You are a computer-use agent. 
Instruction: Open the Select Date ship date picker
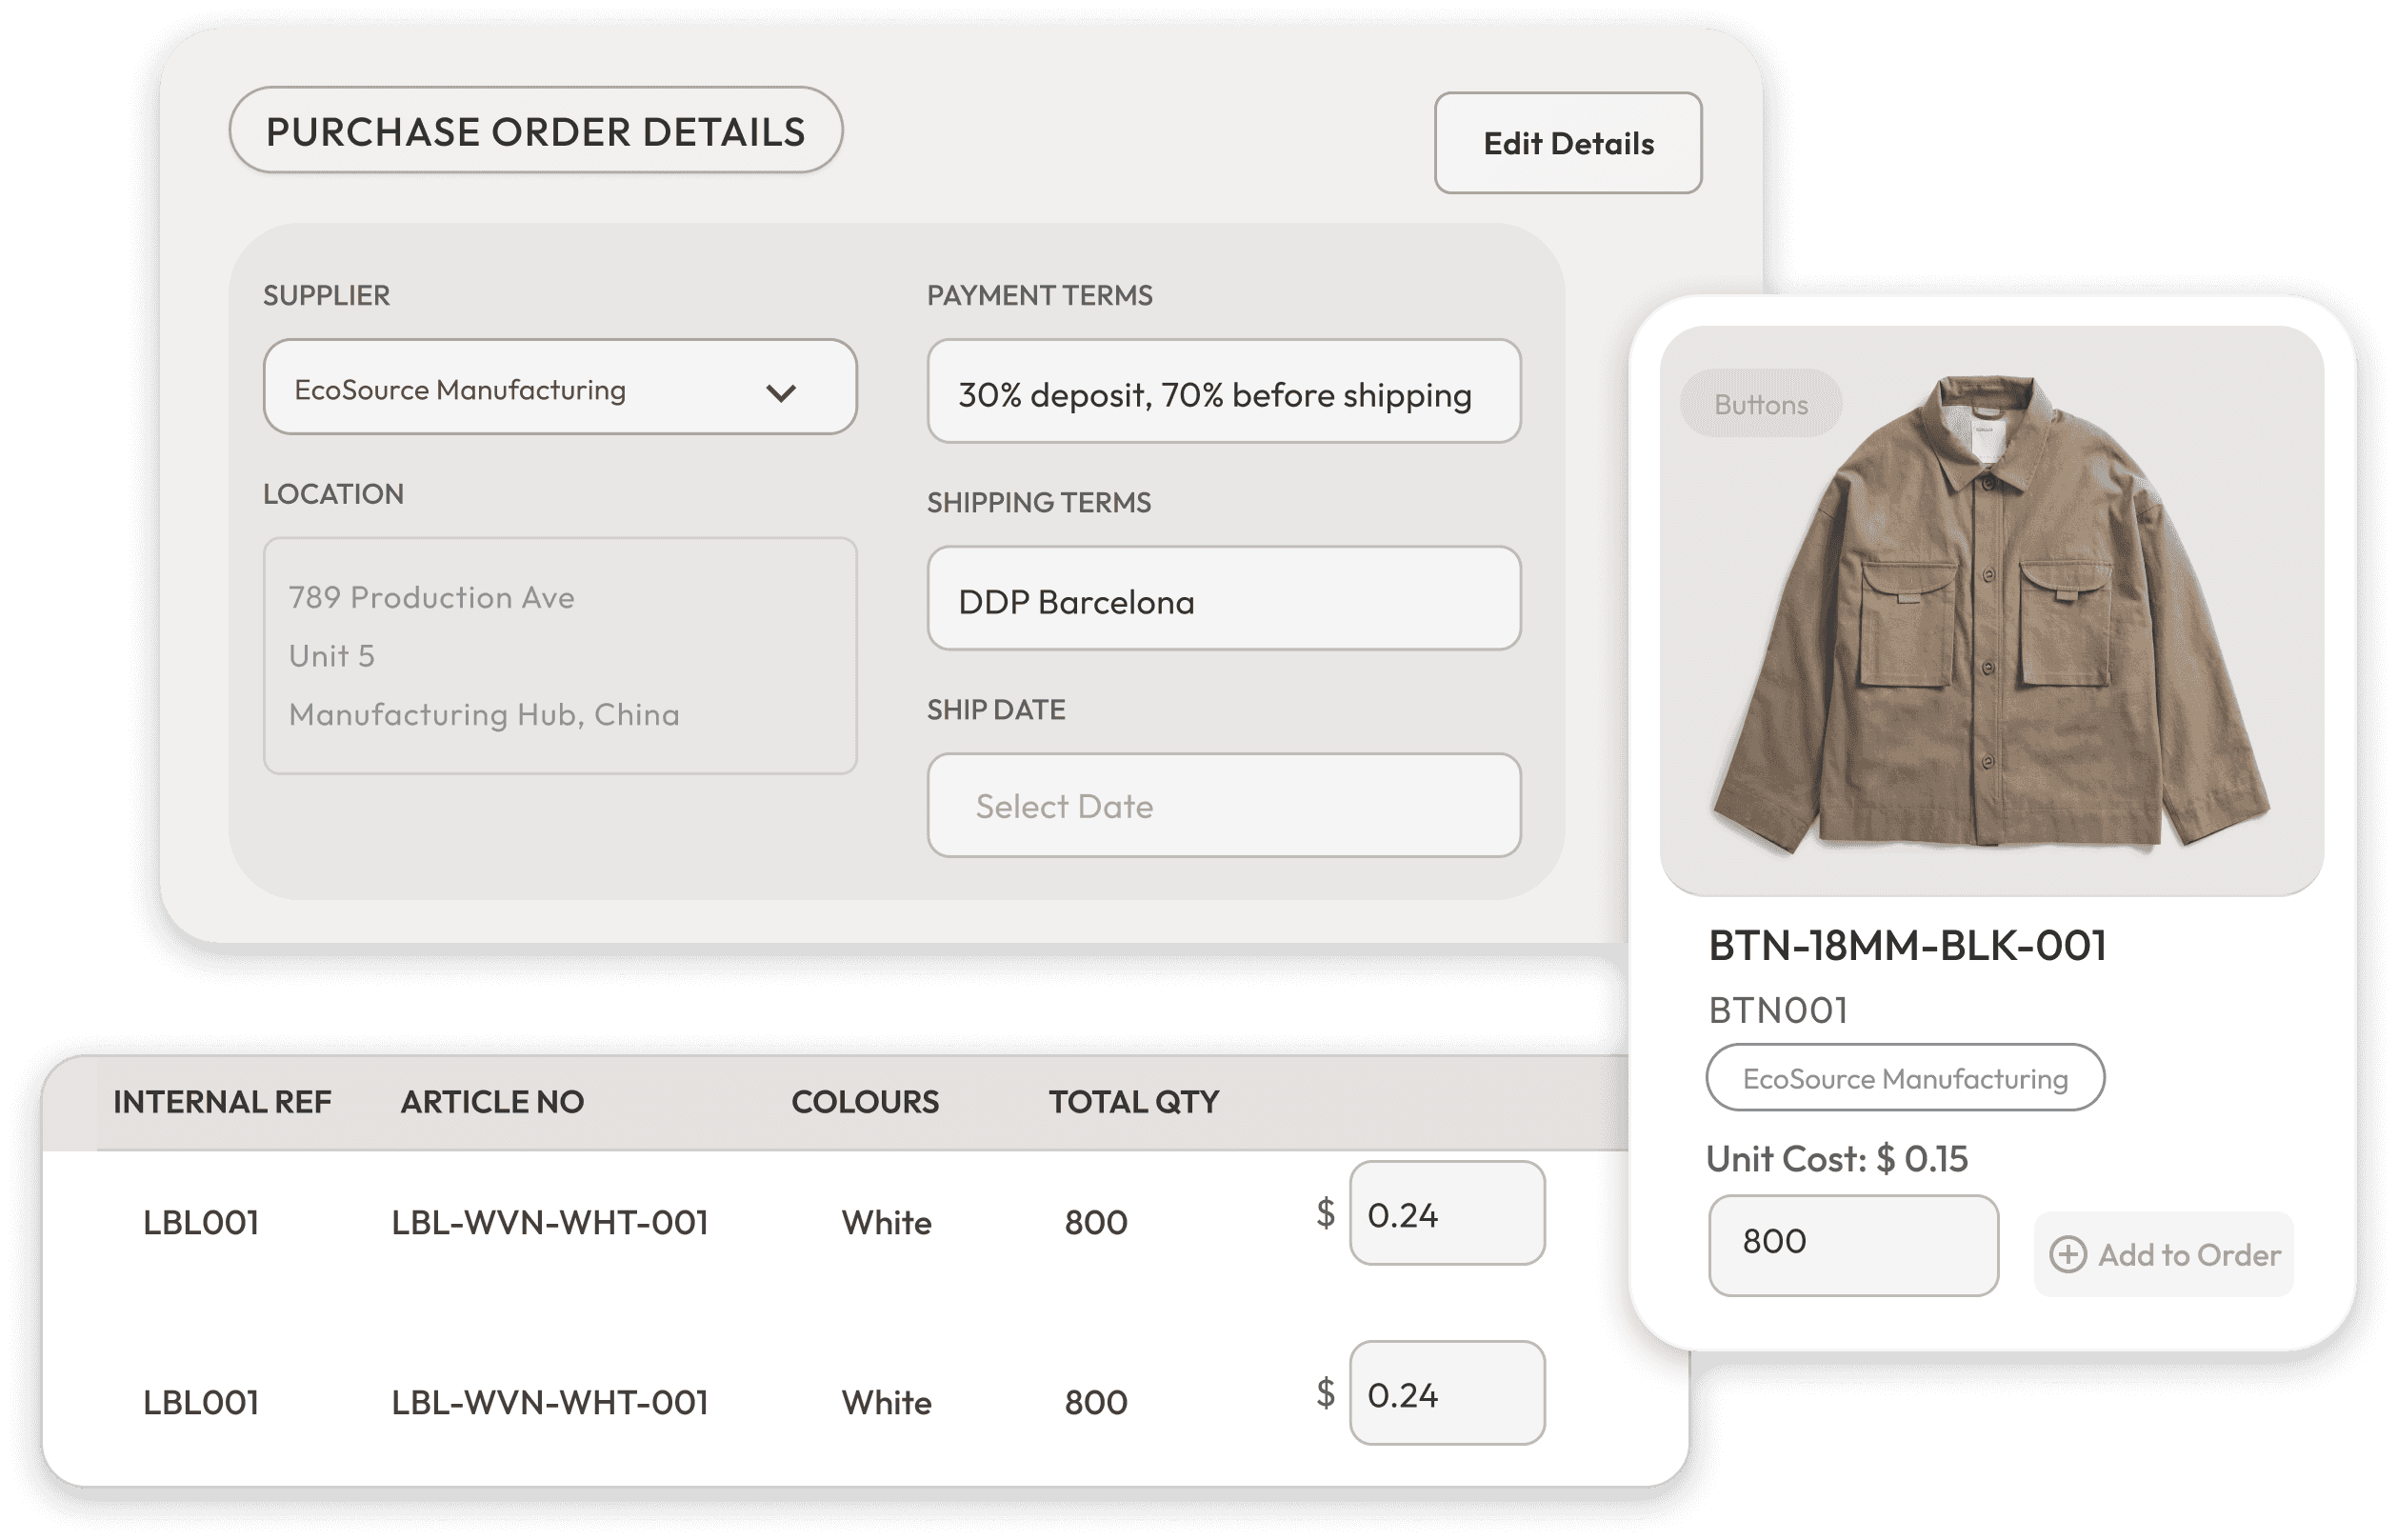1223,805
